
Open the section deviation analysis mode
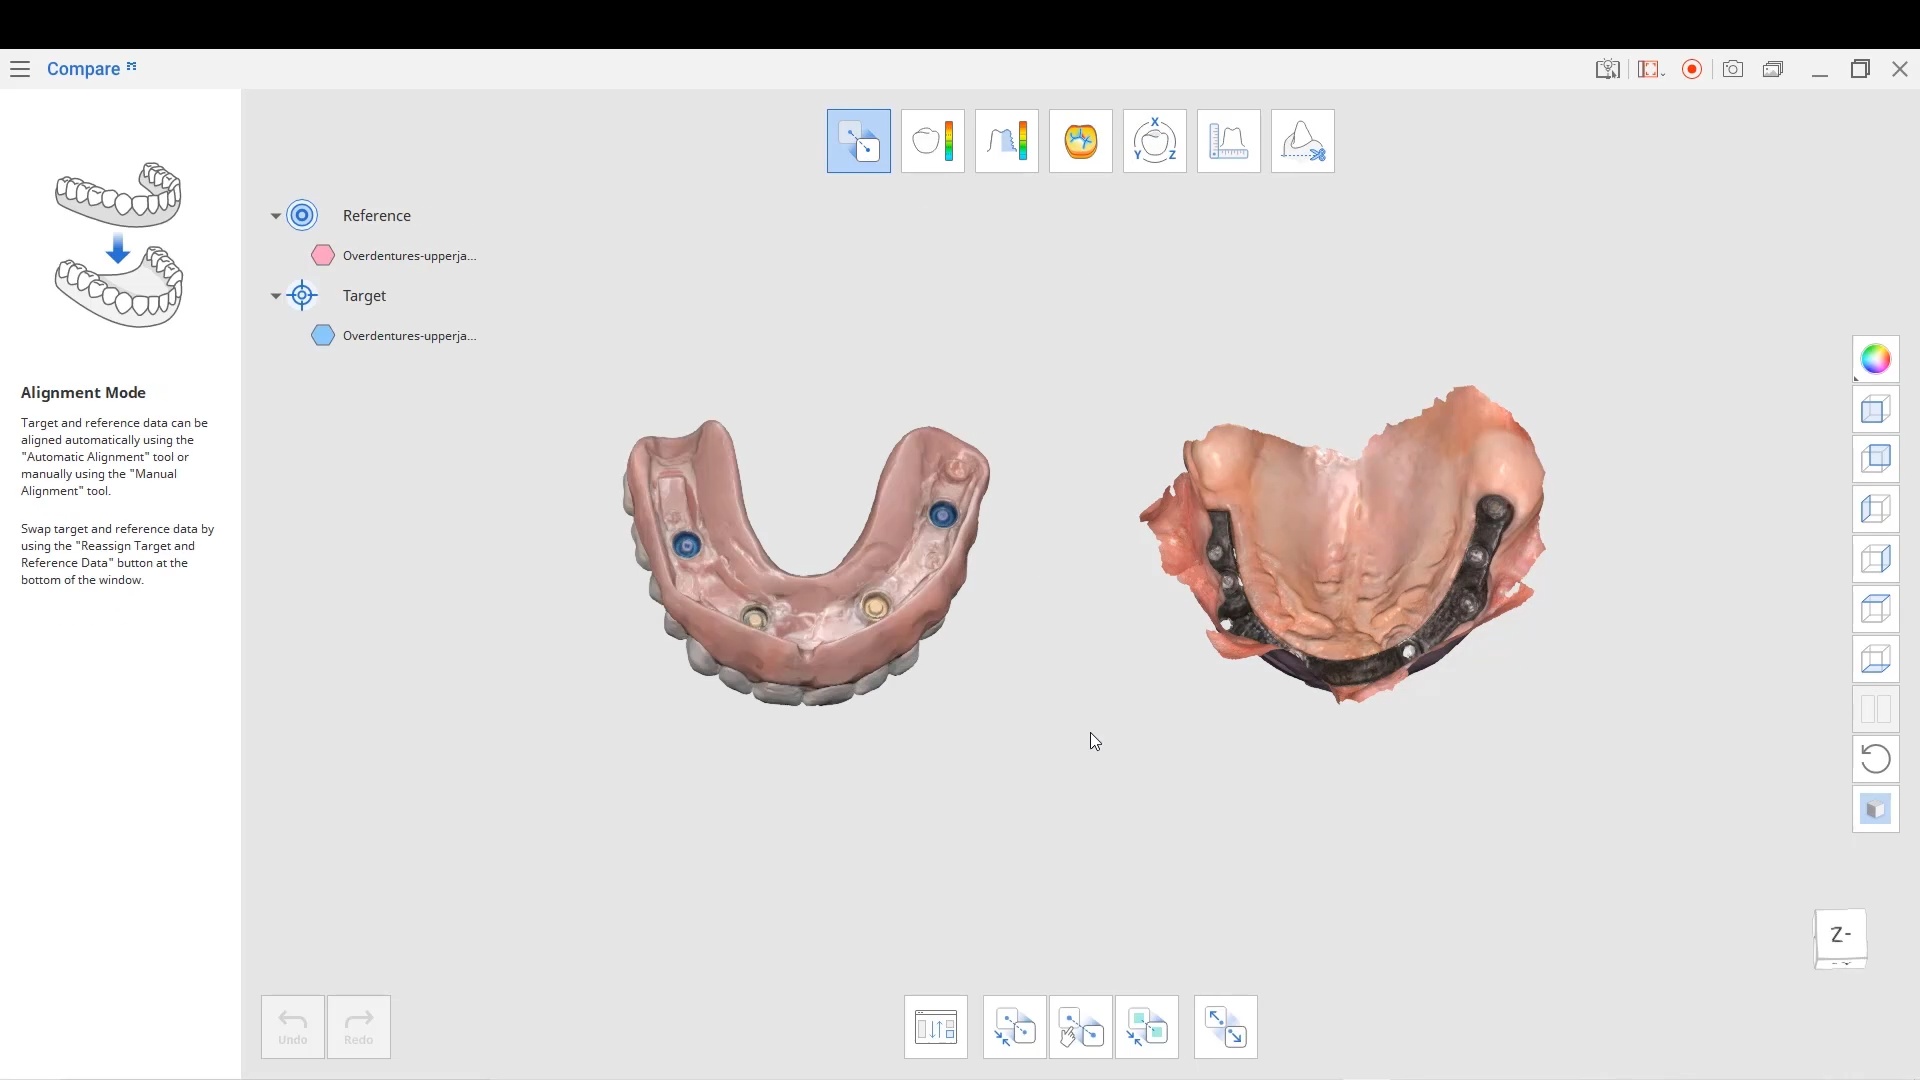click(1006, 141)
